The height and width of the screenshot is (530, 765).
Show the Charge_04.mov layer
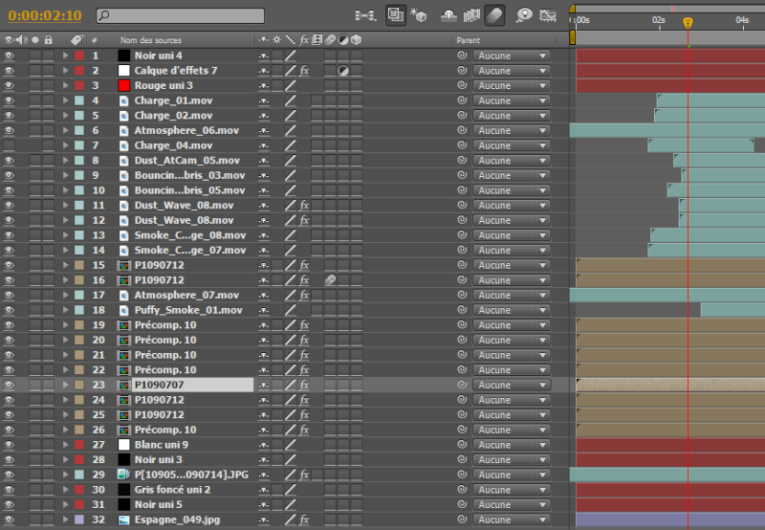pos(9,145)
